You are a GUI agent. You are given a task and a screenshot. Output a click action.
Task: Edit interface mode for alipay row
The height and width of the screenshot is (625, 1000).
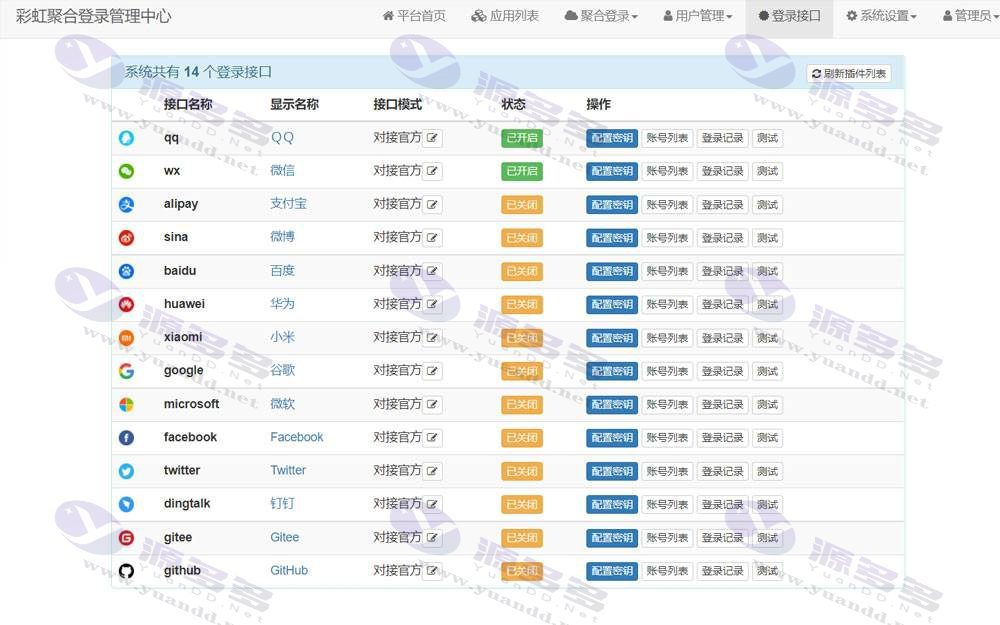(432, 204)
